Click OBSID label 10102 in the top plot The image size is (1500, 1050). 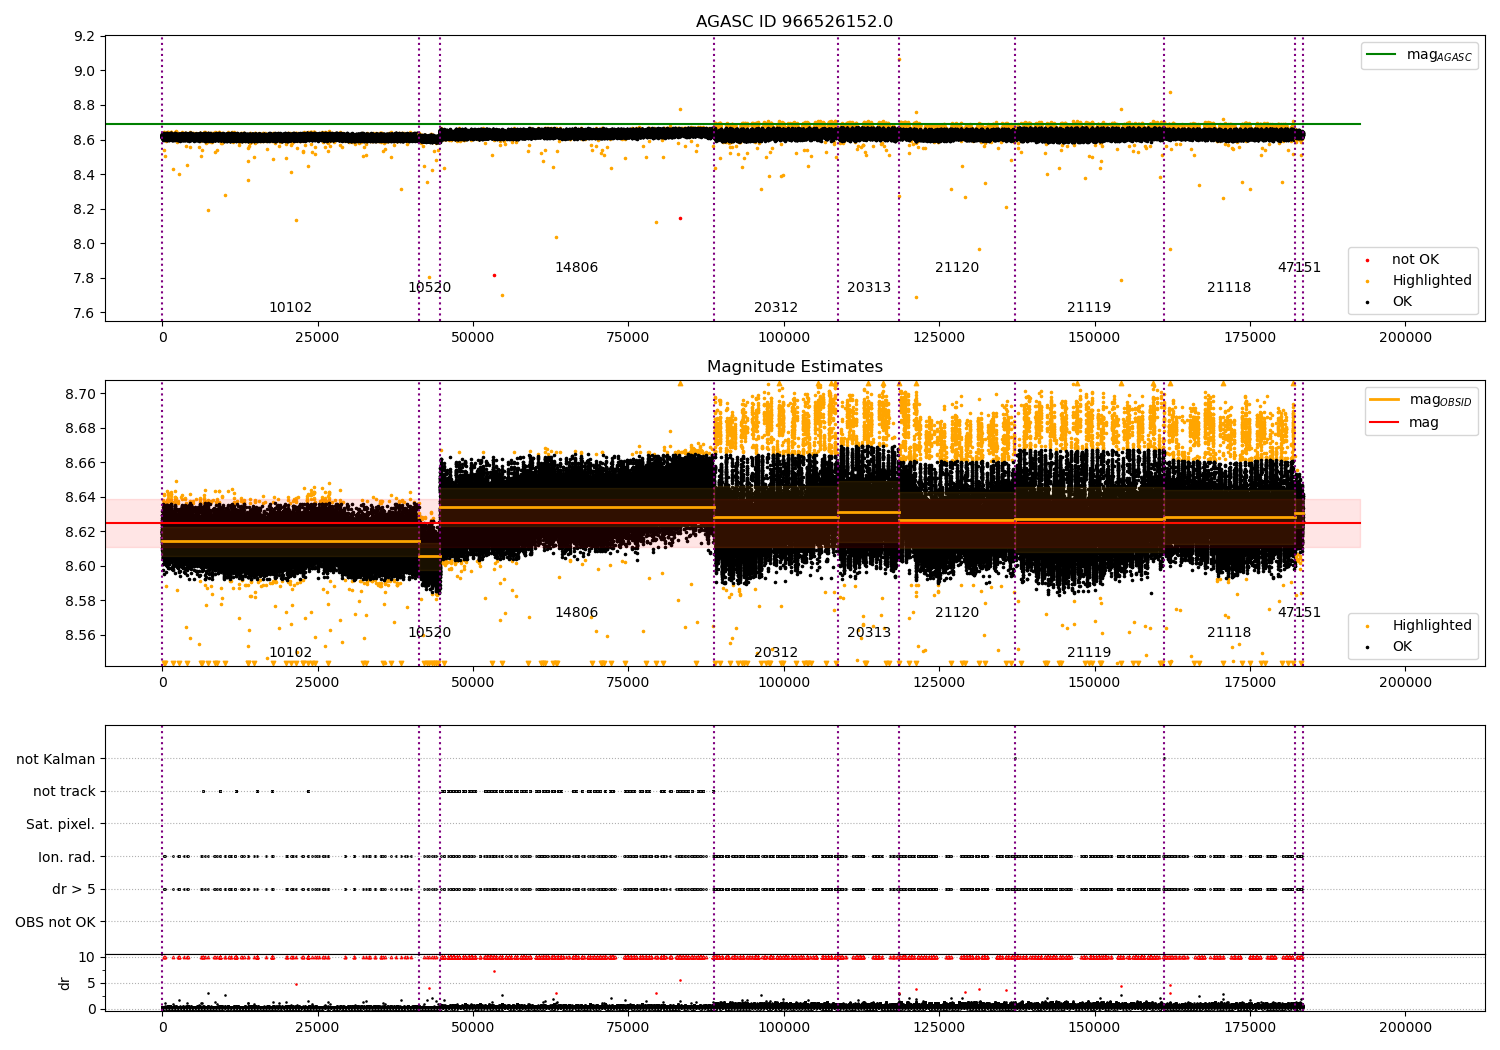tap(290, 308)
